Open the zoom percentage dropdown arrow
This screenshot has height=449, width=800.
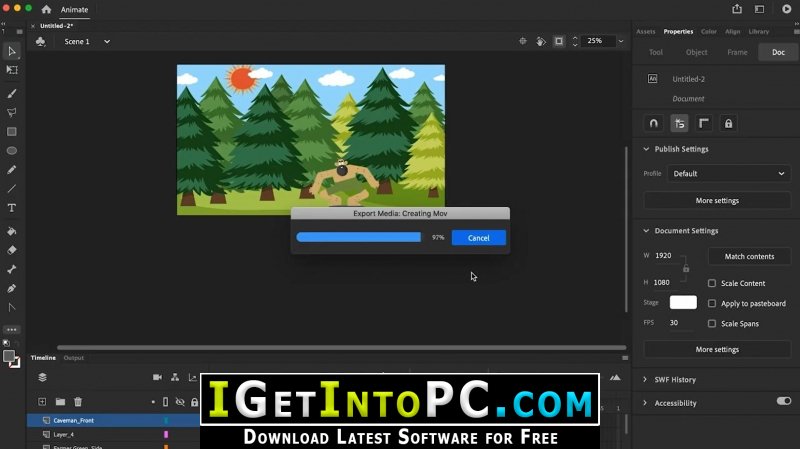tap(621, 41)
